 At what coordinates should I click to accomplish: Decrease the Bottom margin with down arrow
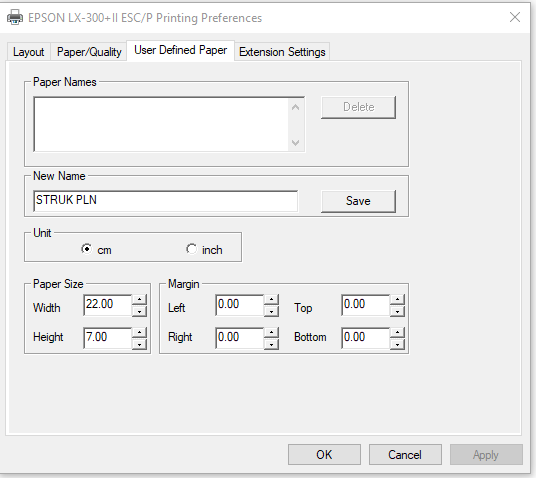point(397,344)
